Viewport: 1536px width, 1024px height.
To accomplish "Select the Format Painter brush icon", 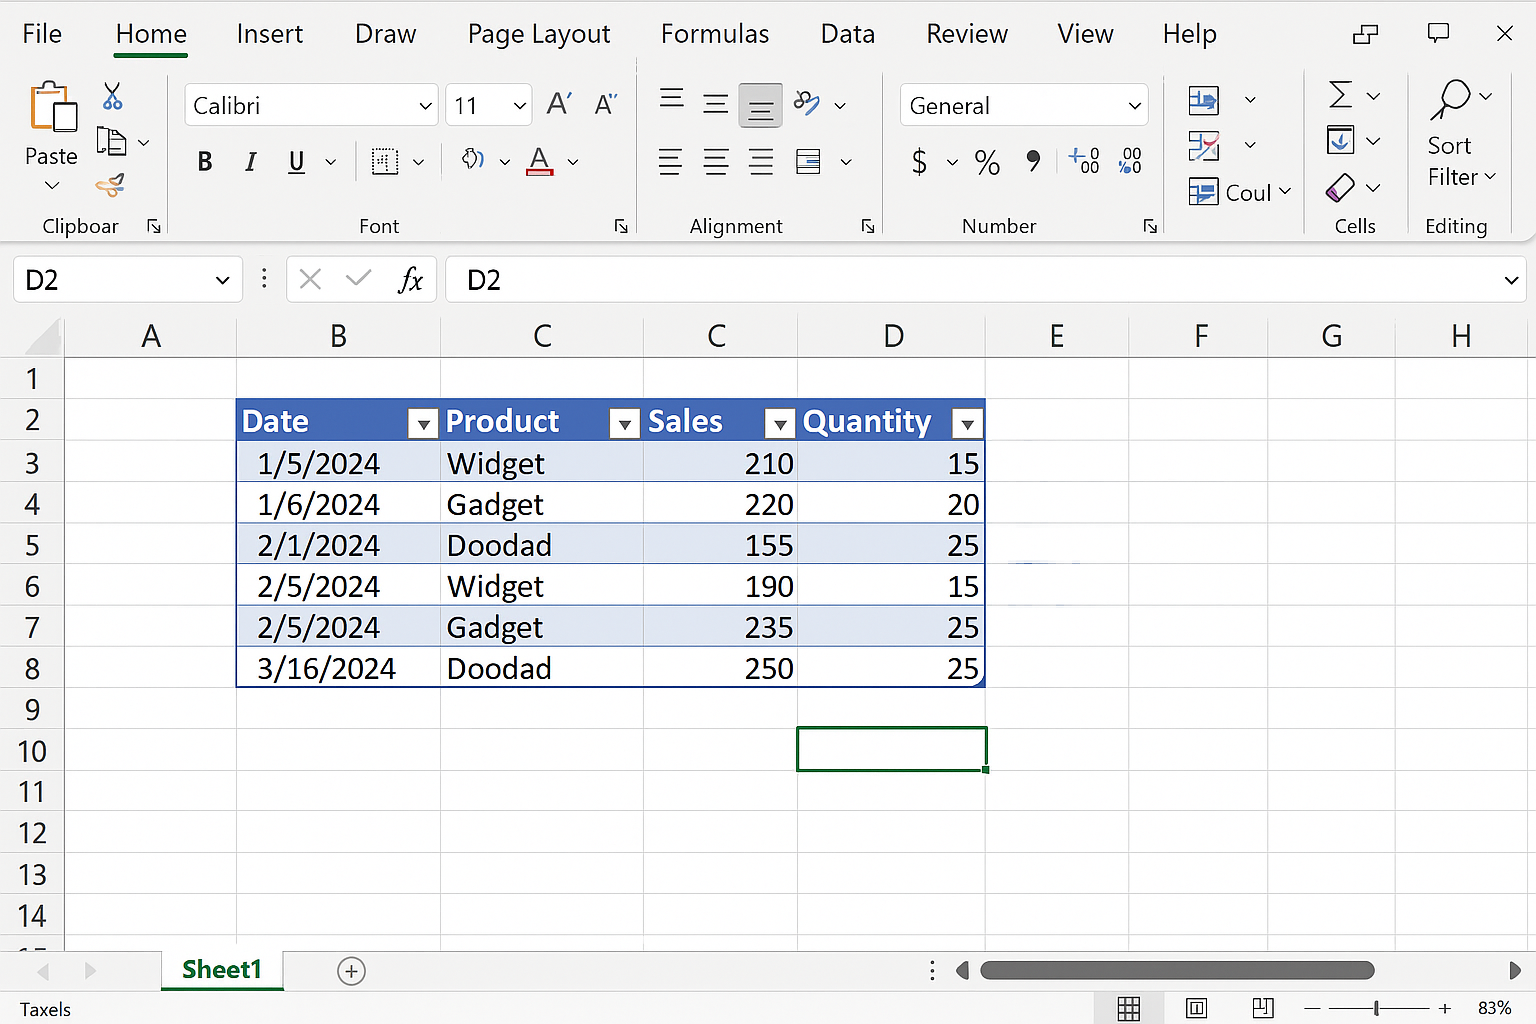I will 110,185.
